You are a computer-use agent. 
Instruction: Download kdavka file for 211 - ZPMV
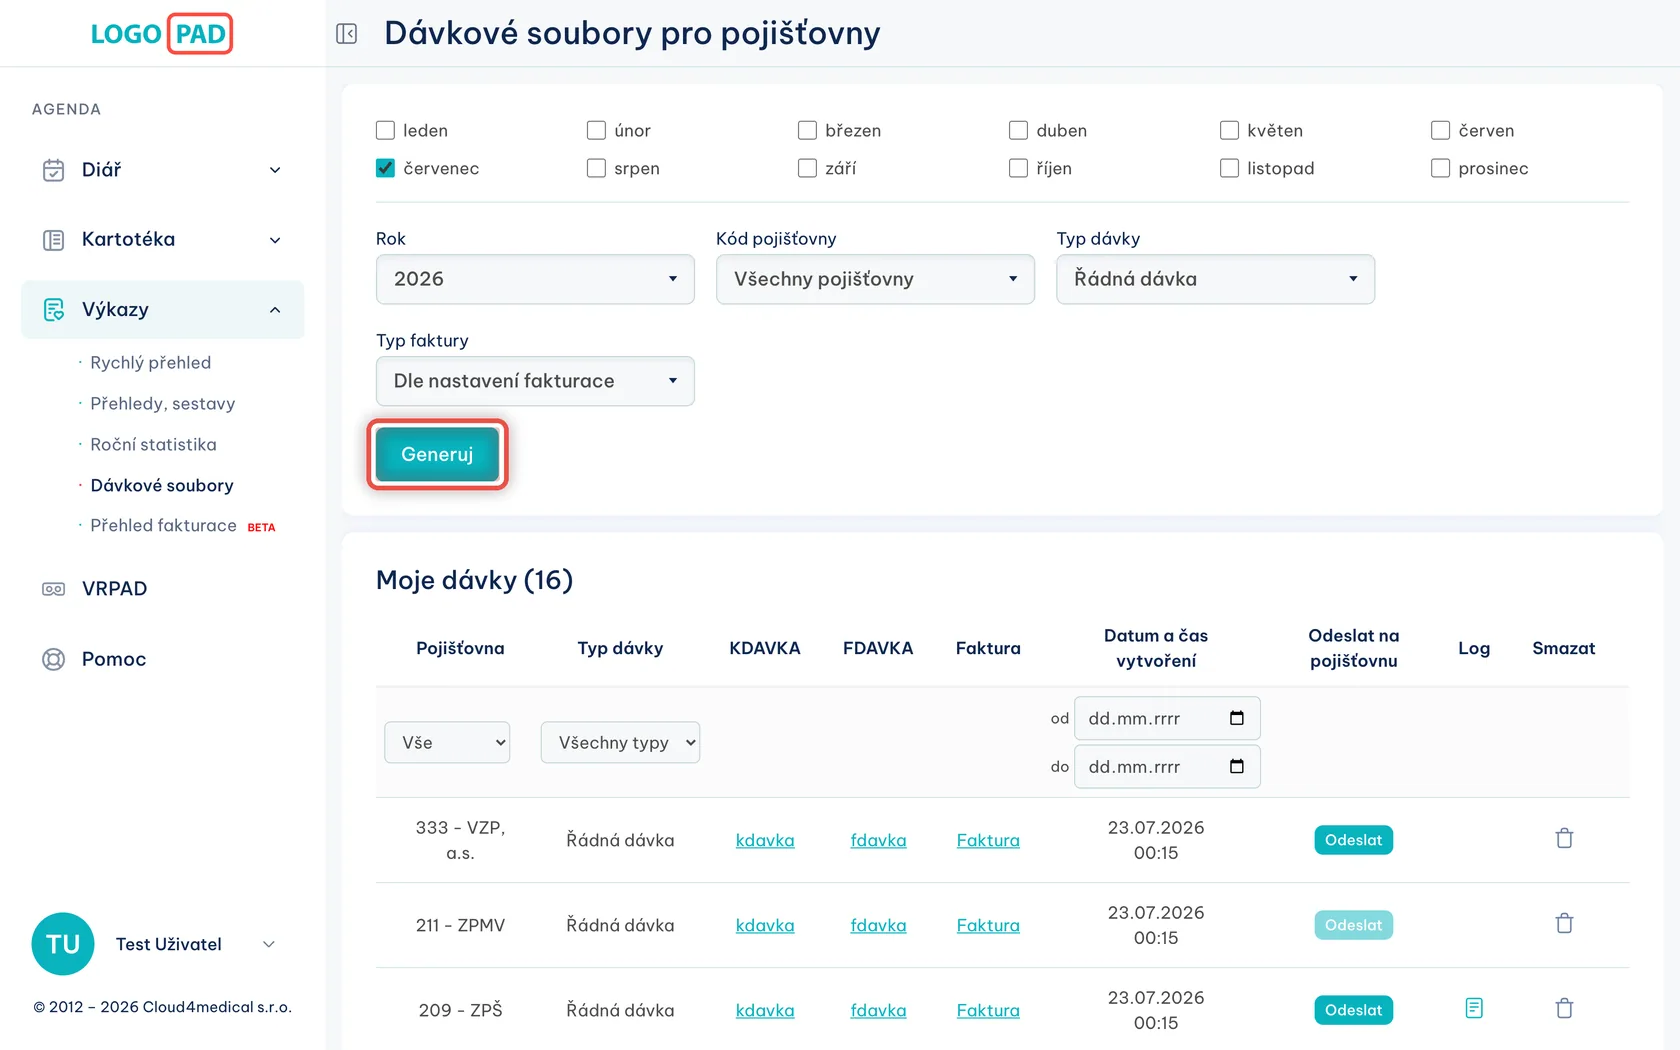[x=765, y=925]
